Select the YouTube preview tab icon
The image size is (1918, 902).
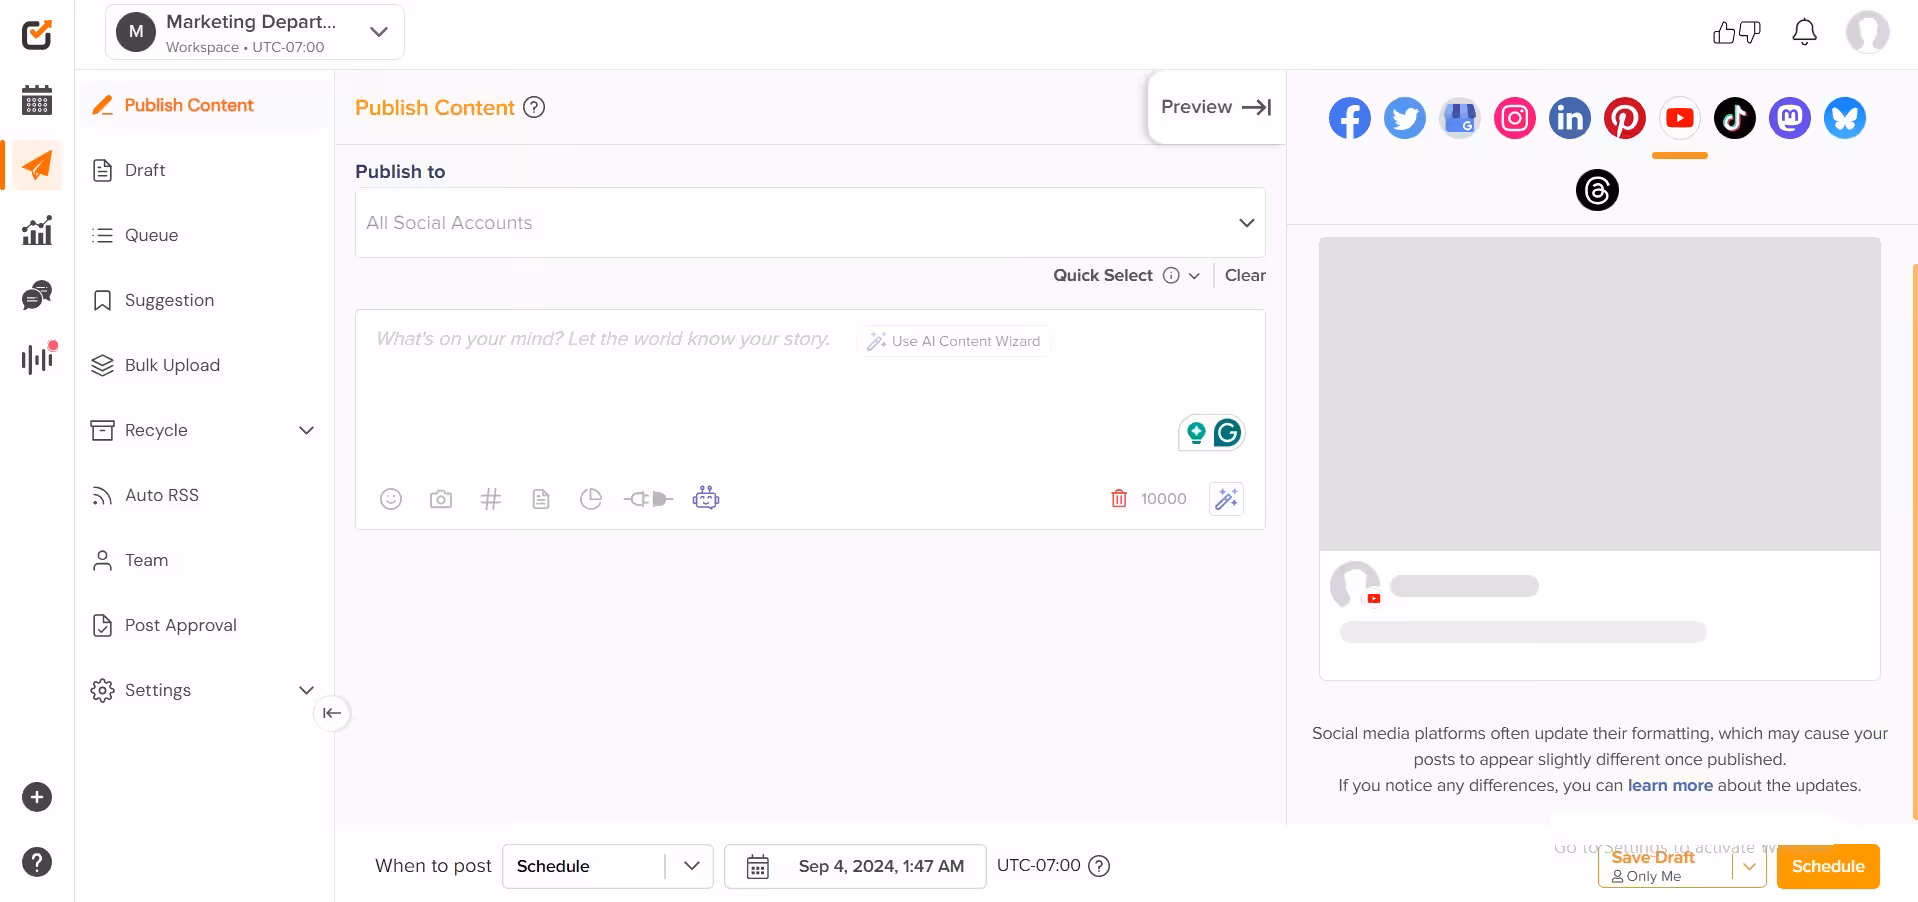(1680, 118)
